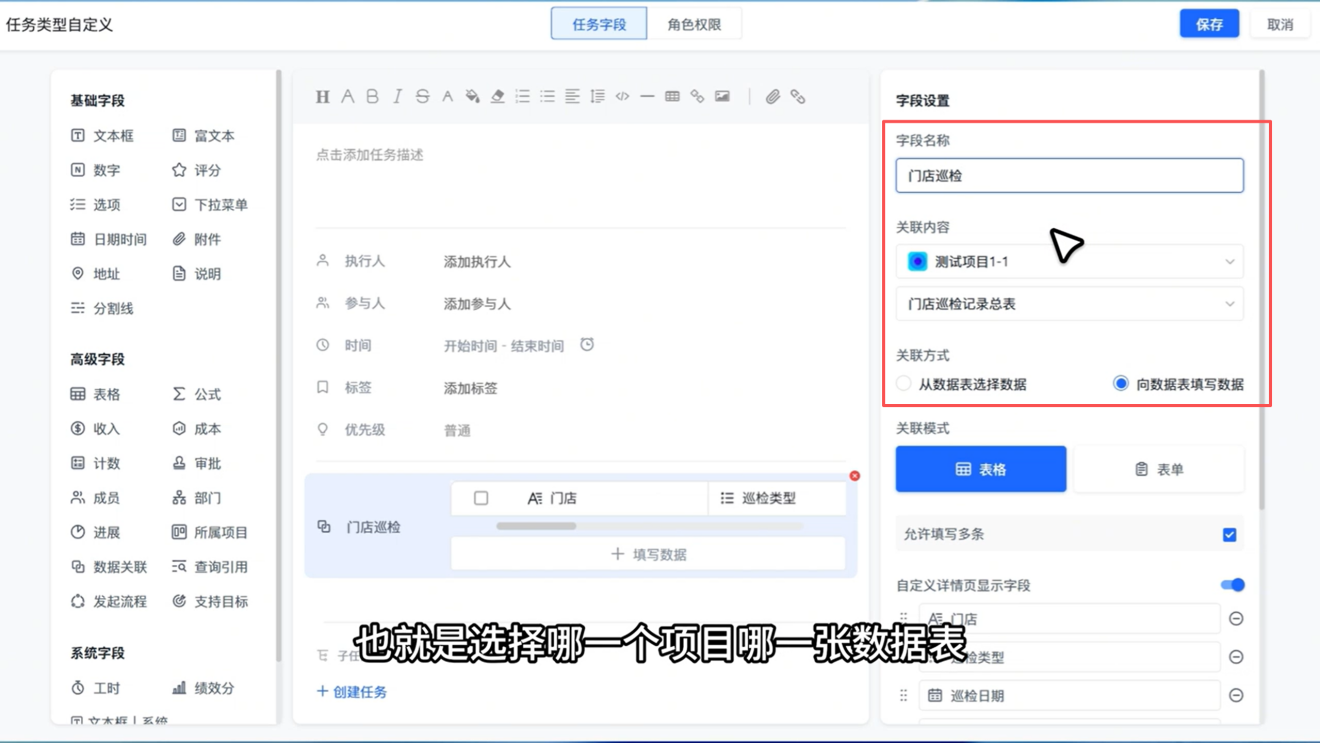Viewport: 1320px width, 743px height.
Task: Choose the 表单 association mode
Action: [x=1159, y=469]
